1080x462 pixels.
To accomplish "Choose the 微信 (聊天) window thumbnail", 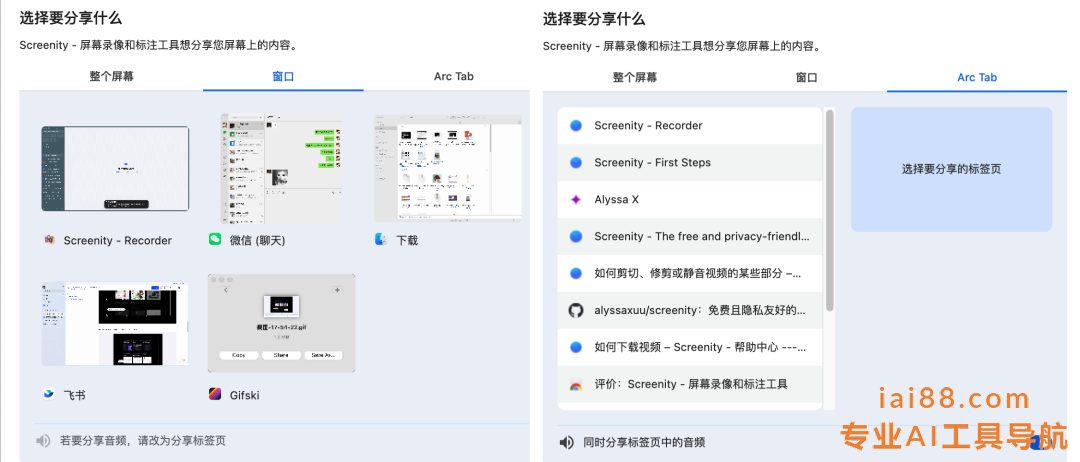I will click(281, 168).
